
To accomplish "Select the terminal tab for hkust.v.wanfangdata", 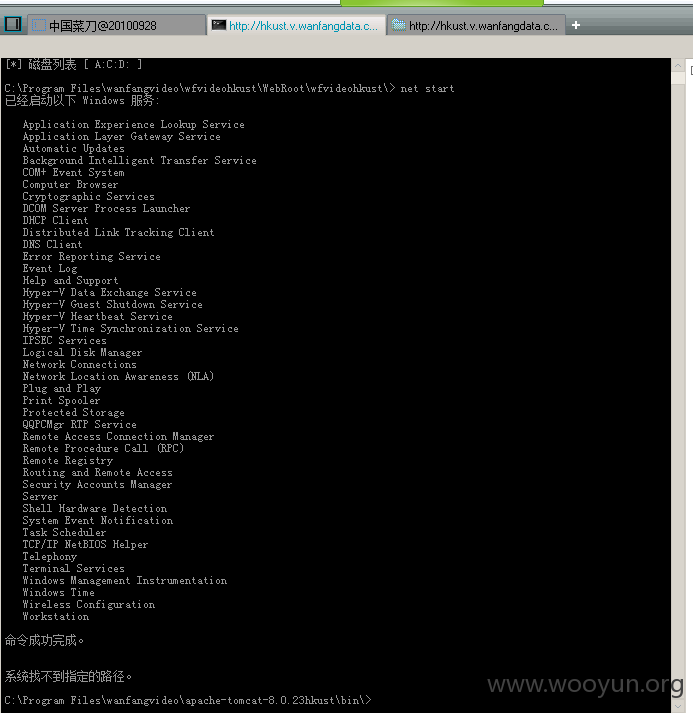I will click(297, 25).
